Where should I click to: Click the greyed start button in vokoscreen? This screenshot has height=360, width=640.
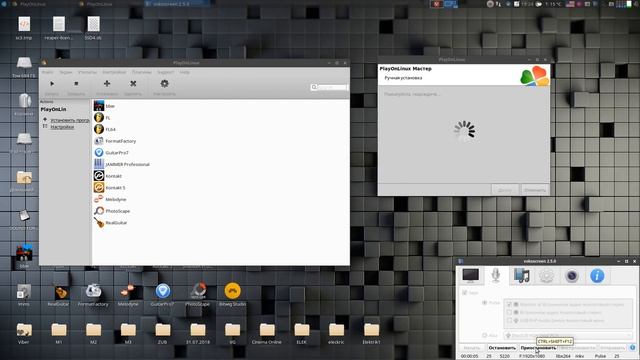tap(472, 348)
